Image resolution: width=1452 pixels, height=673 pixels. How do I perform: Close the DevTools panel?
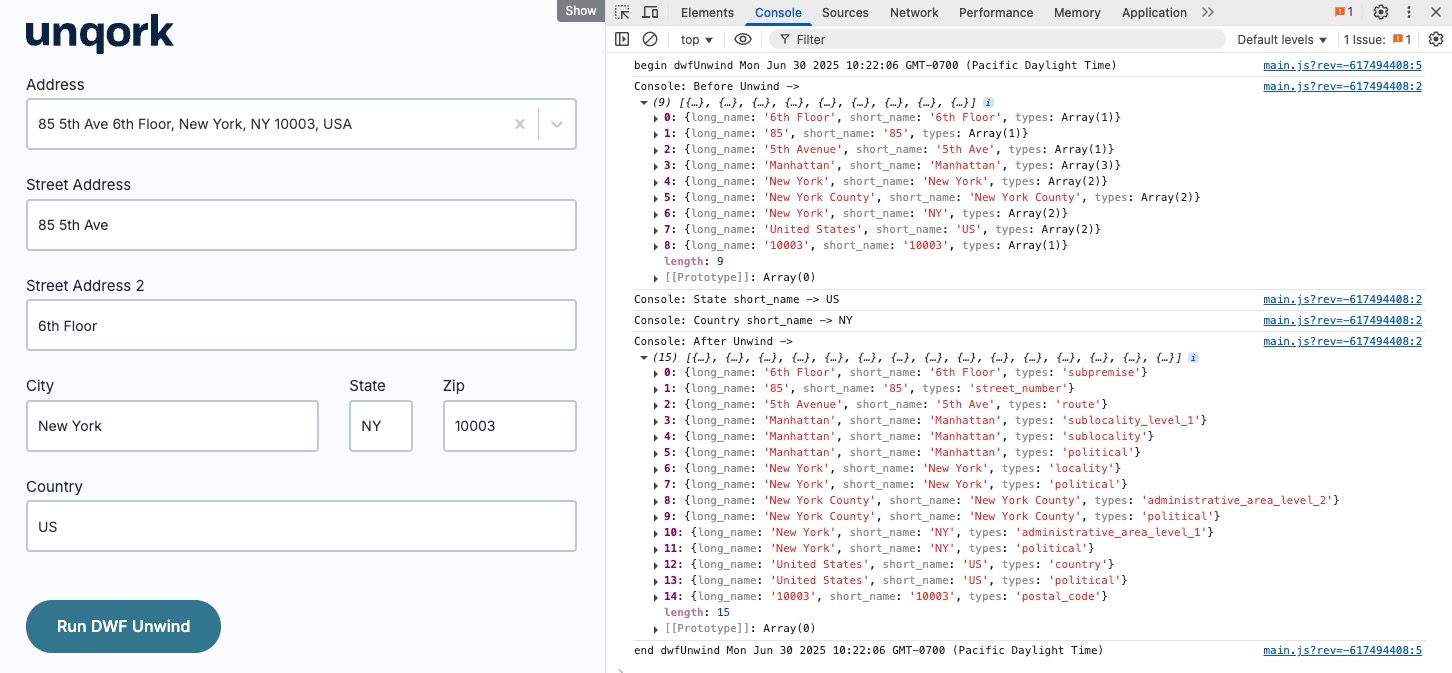1437,12
